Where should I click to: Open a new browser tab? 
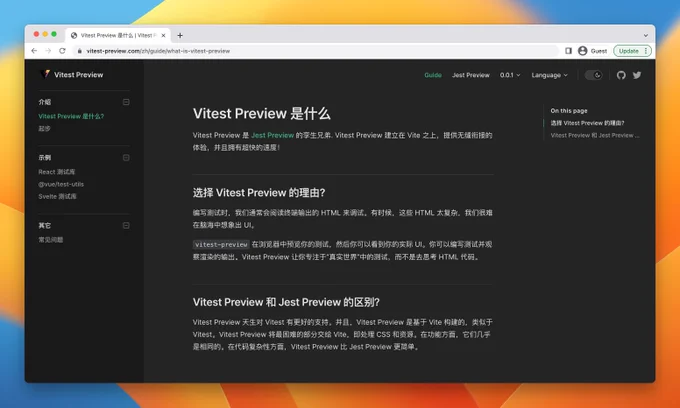click(x=180, y=36)
